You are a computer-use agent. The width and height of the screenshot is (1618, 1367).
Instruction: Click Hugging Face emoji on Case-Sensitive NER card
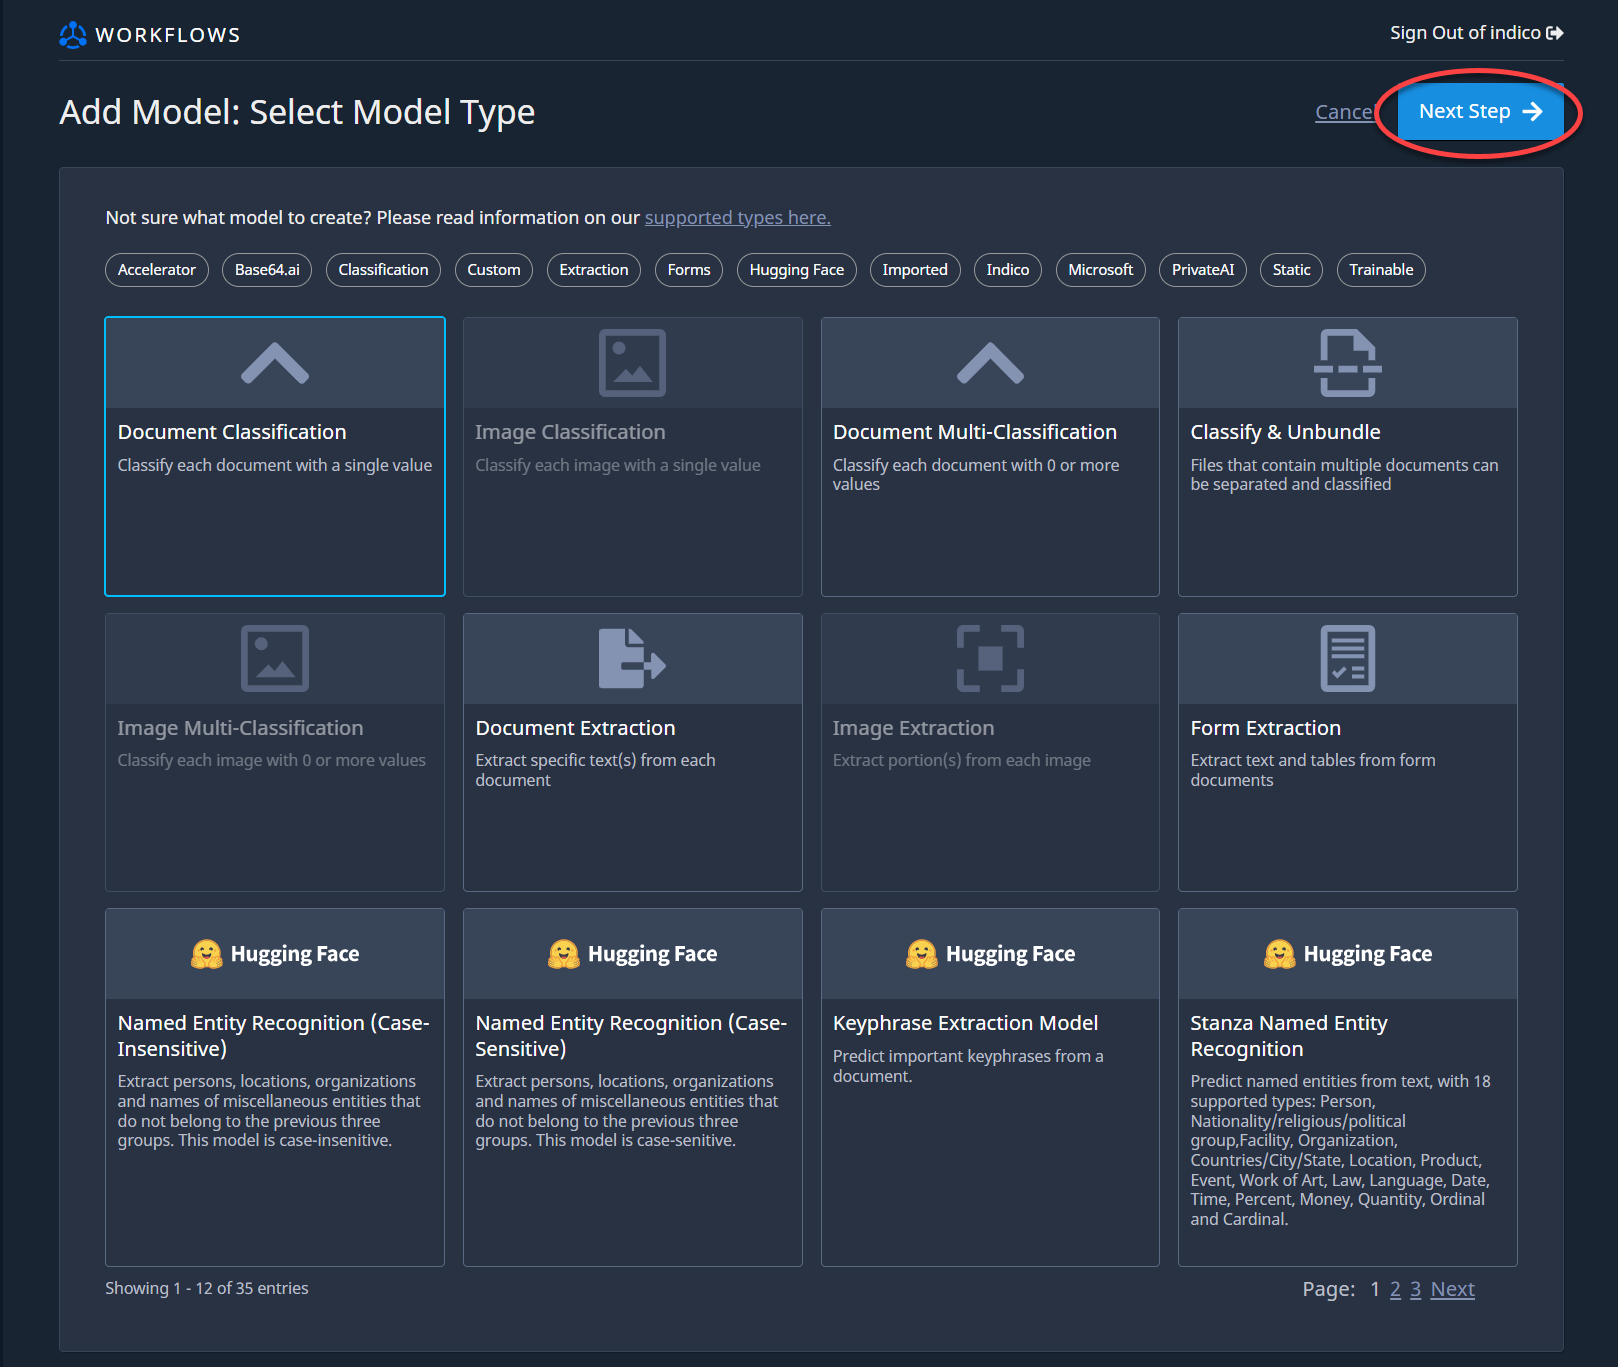564,954
